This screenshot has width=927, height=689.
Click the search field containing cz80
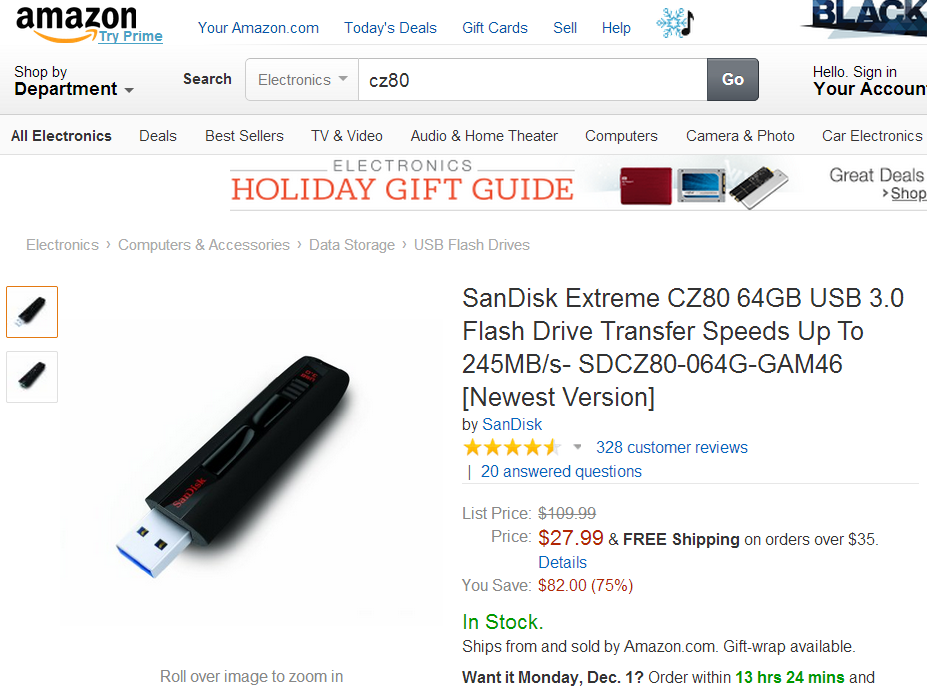click(533, 79)
